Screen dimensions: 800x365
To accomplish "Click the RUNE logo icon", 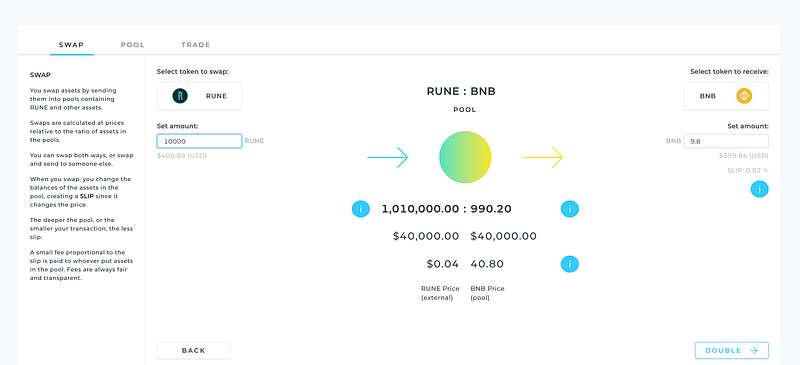I will point(180,95).
